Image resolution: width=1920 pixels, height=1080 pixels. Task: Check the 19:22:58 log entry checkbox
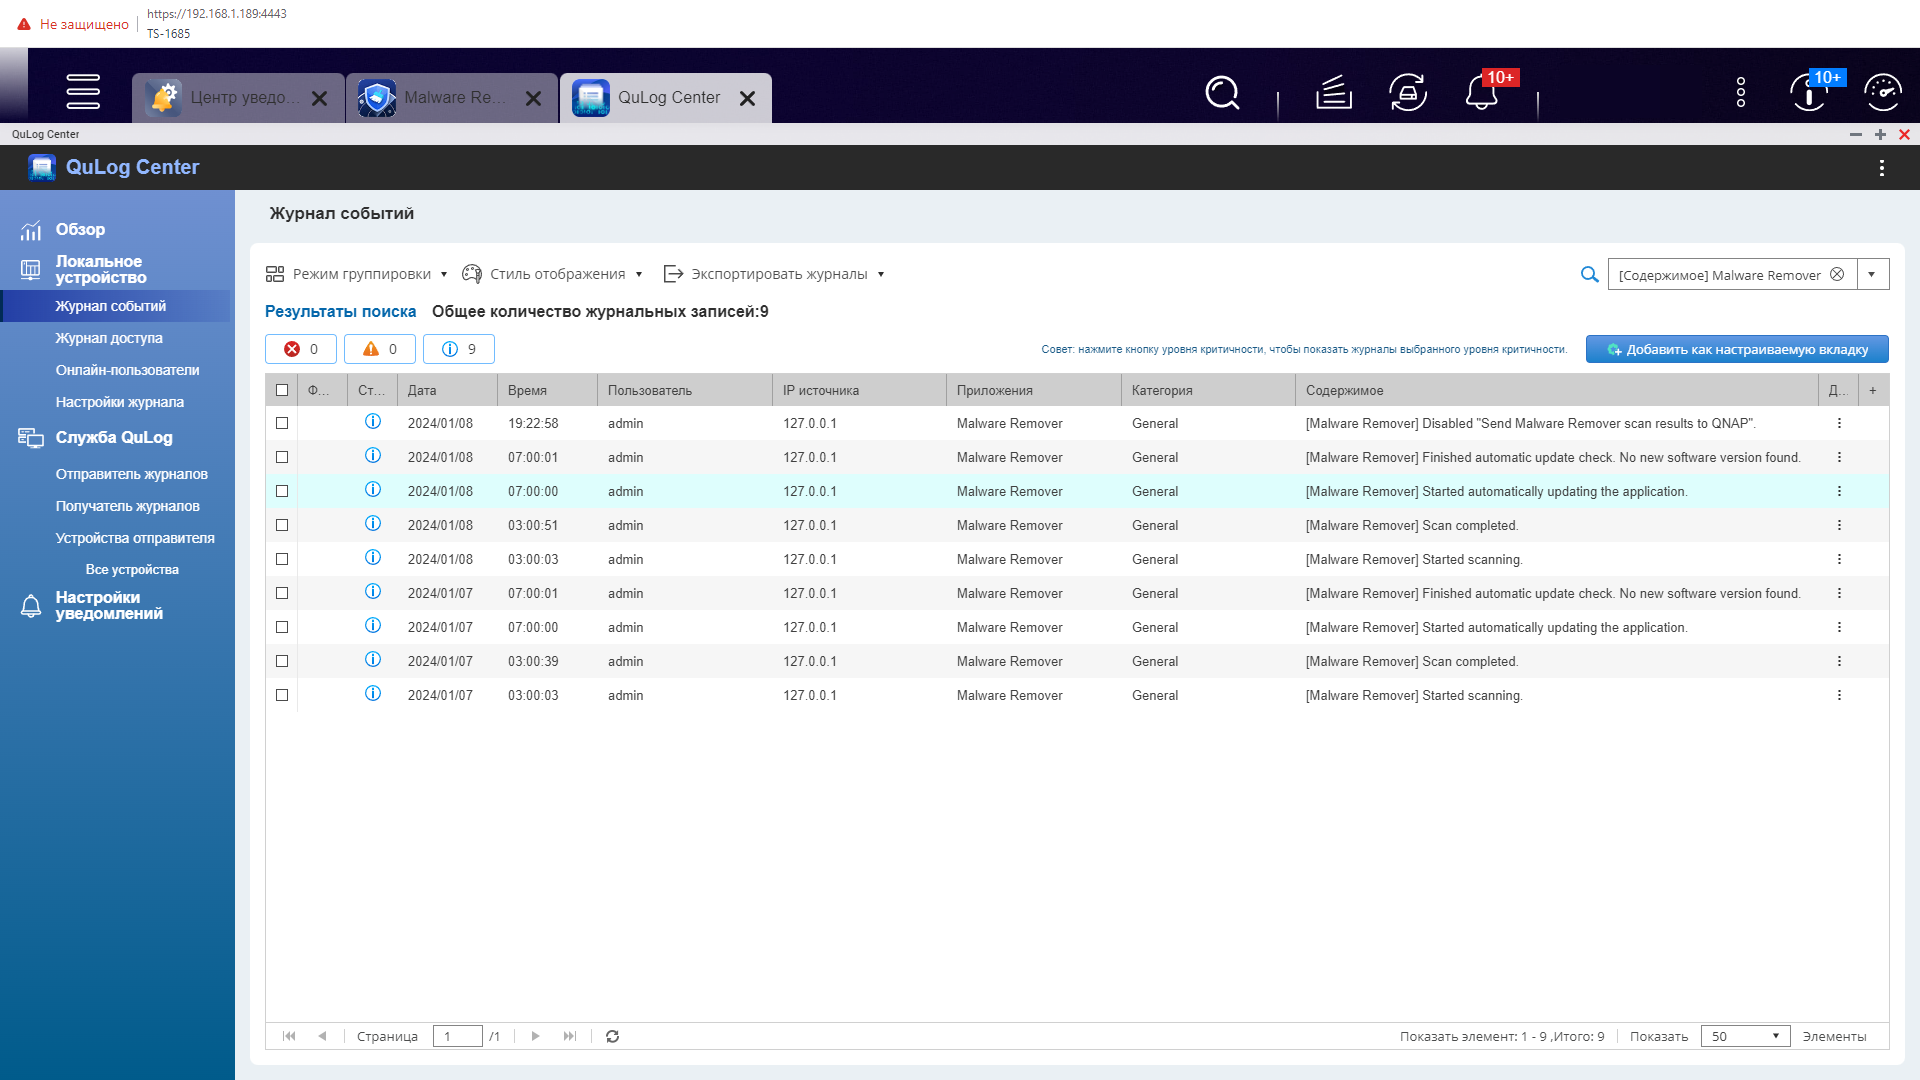coord(282,424)
